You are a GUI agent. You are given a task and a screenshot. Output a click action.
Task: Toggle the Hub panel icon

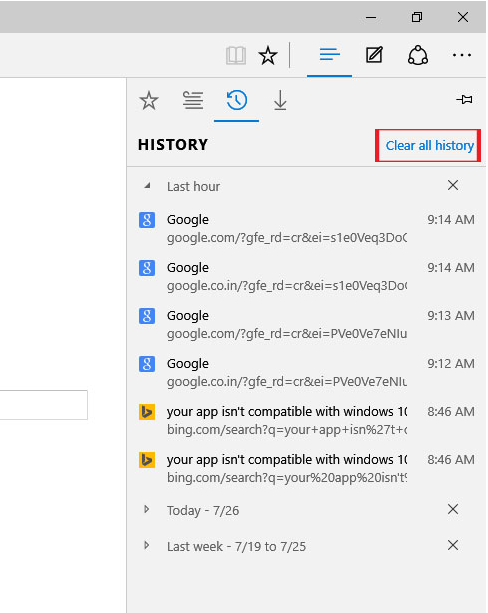[x=329, y=55]
